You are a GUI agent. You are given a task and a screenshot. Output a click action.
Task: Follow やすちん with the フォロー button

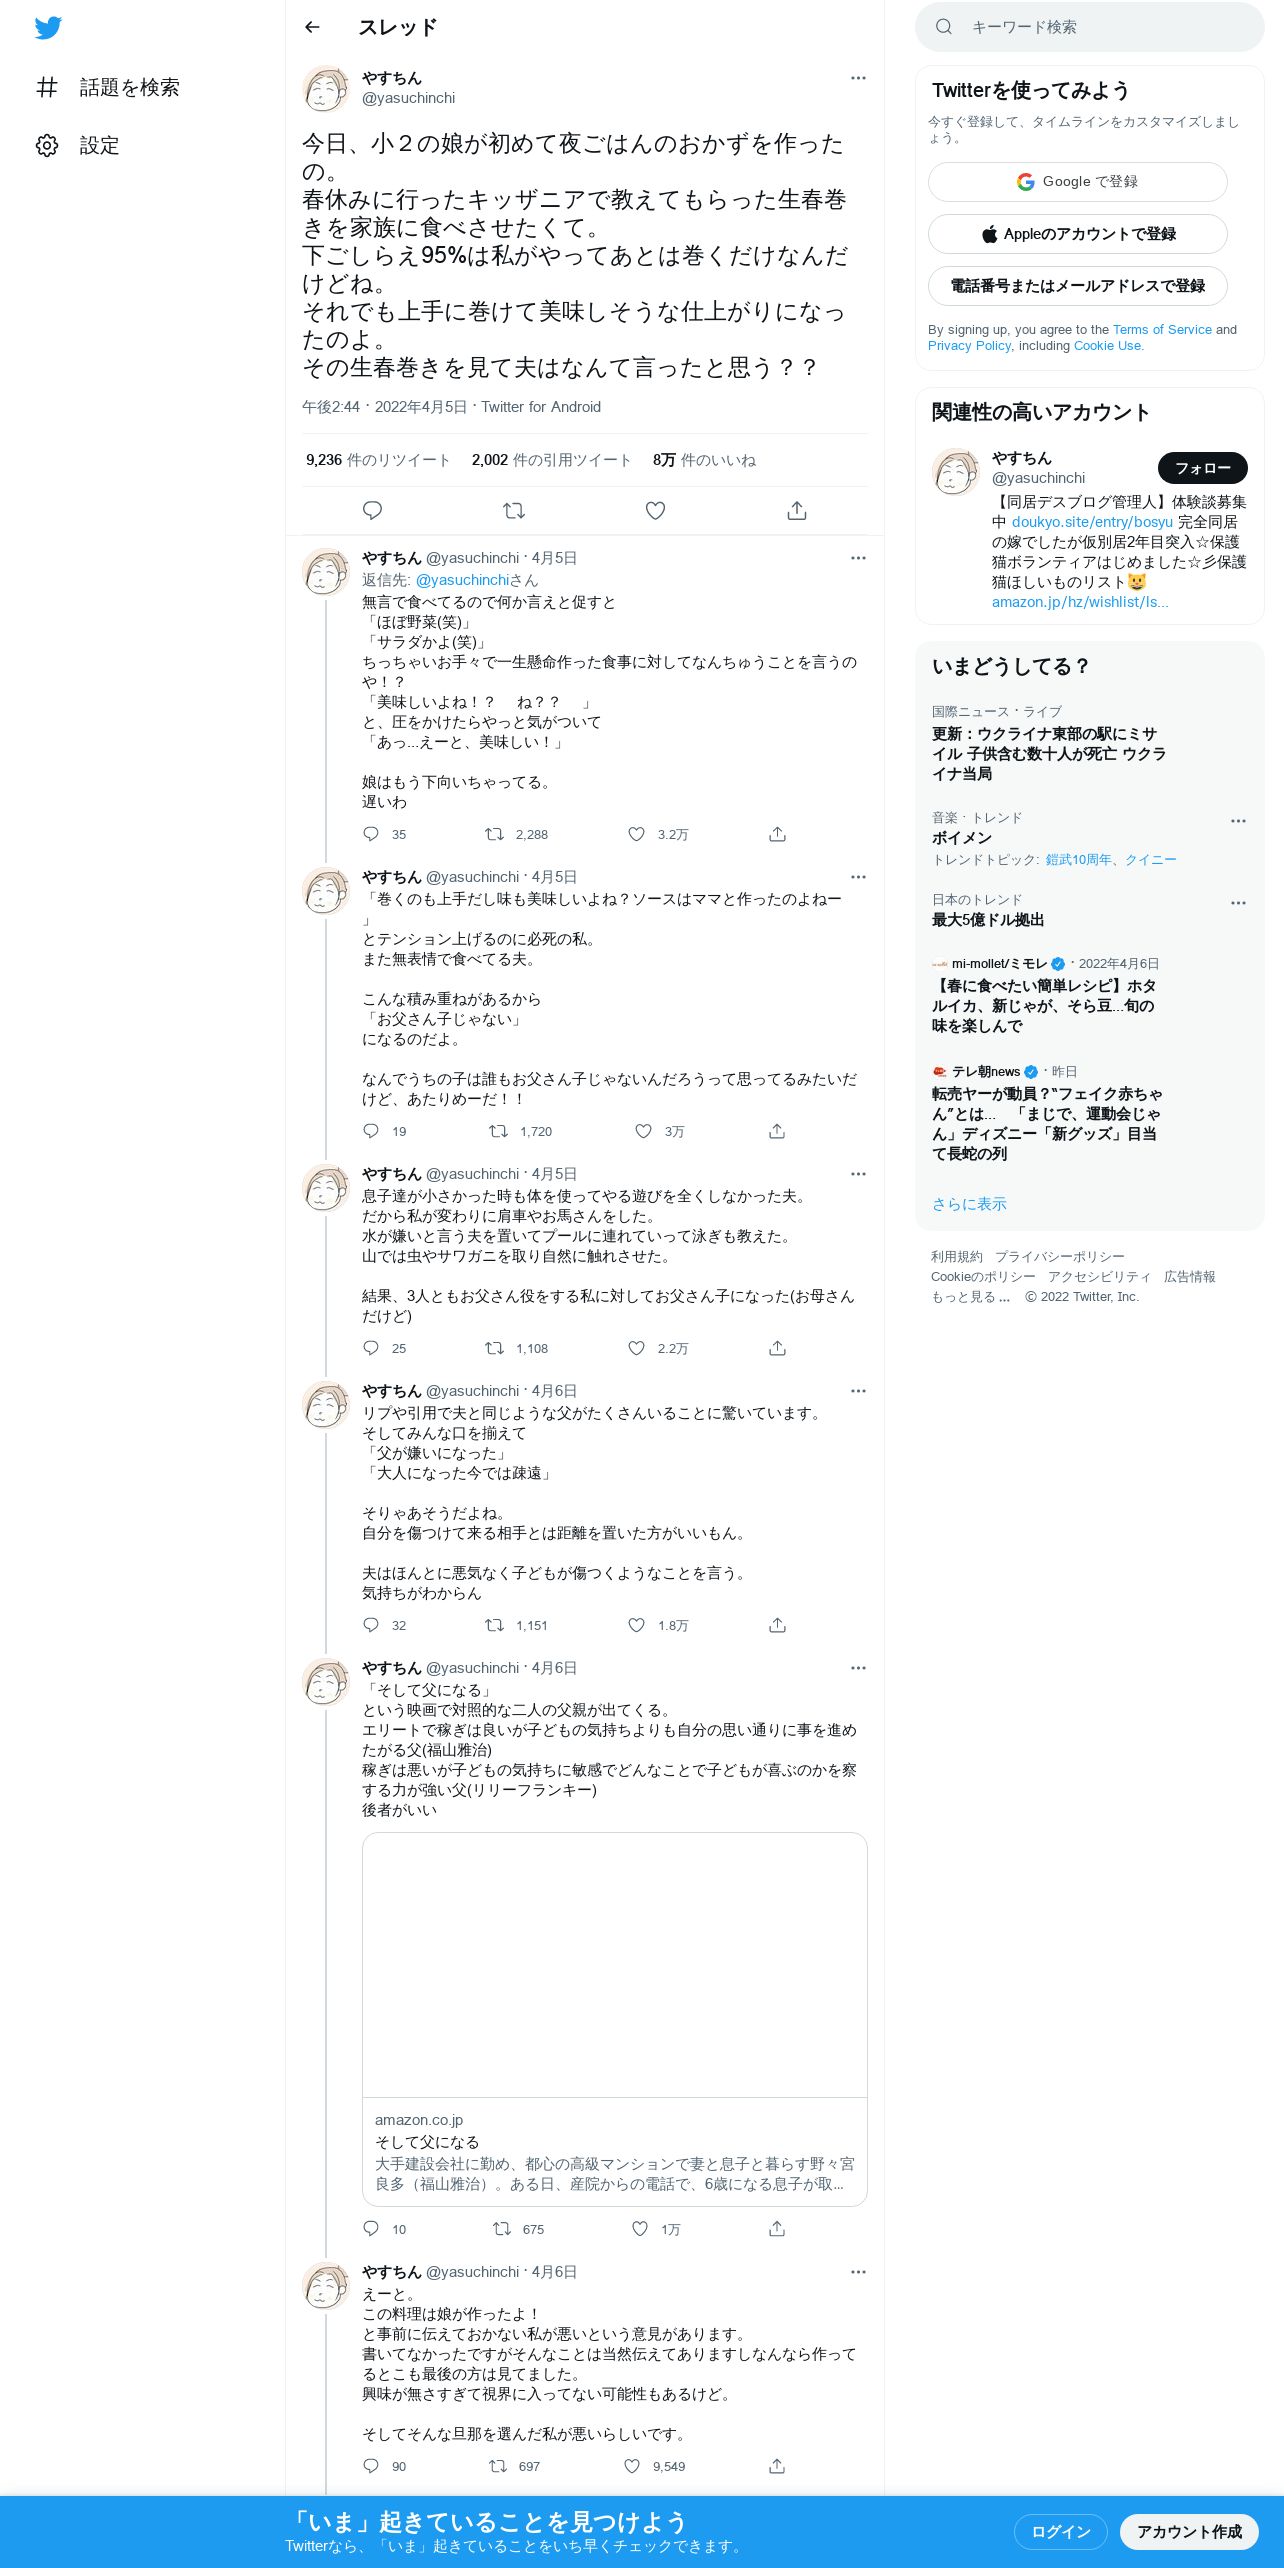[1202, 468]
